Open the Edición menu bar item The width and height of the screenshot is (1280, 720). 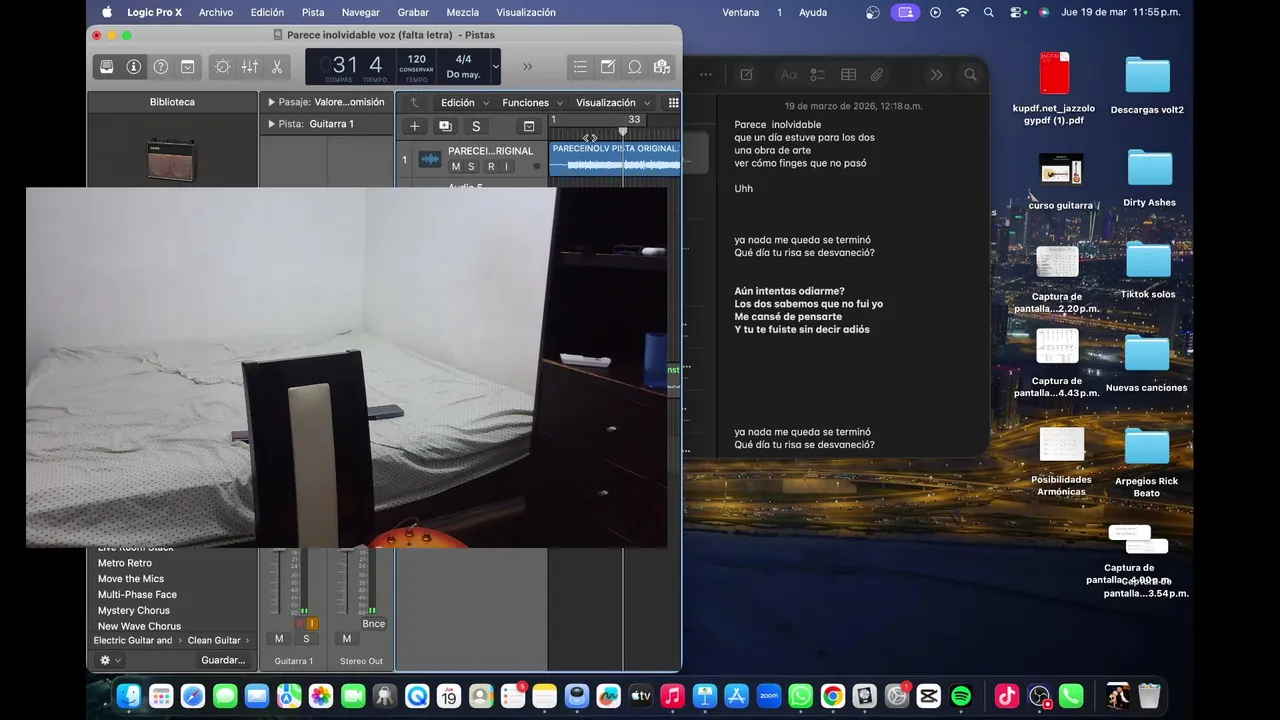[x=267, y=12]
